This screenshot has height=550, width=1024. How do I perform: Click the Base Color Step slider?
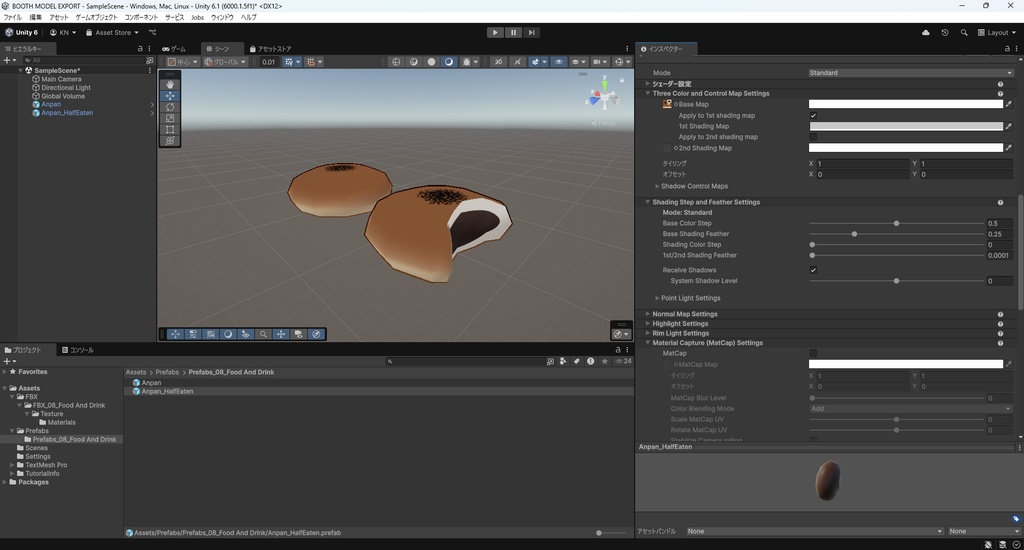tap(897, 223)
